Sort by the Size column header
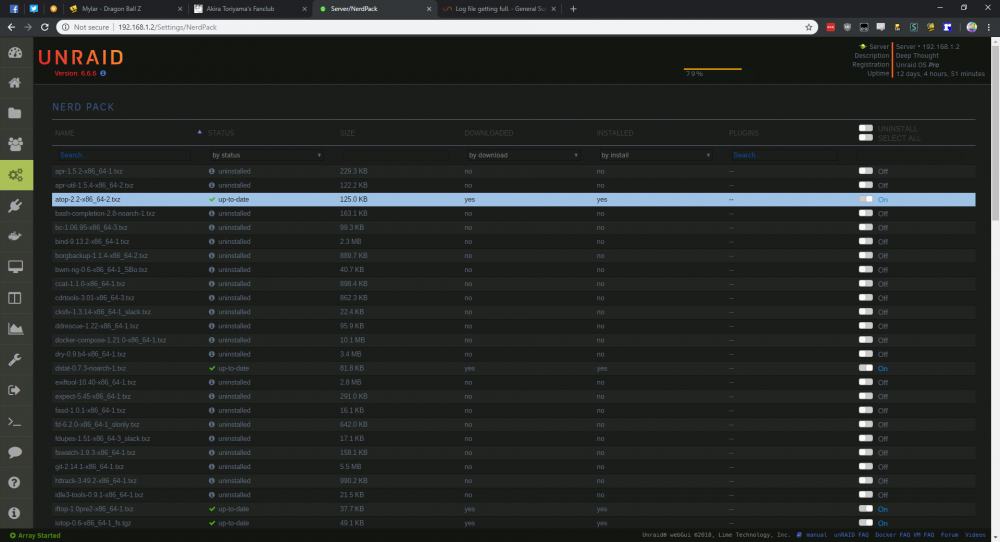 click(x=347, y=133)
